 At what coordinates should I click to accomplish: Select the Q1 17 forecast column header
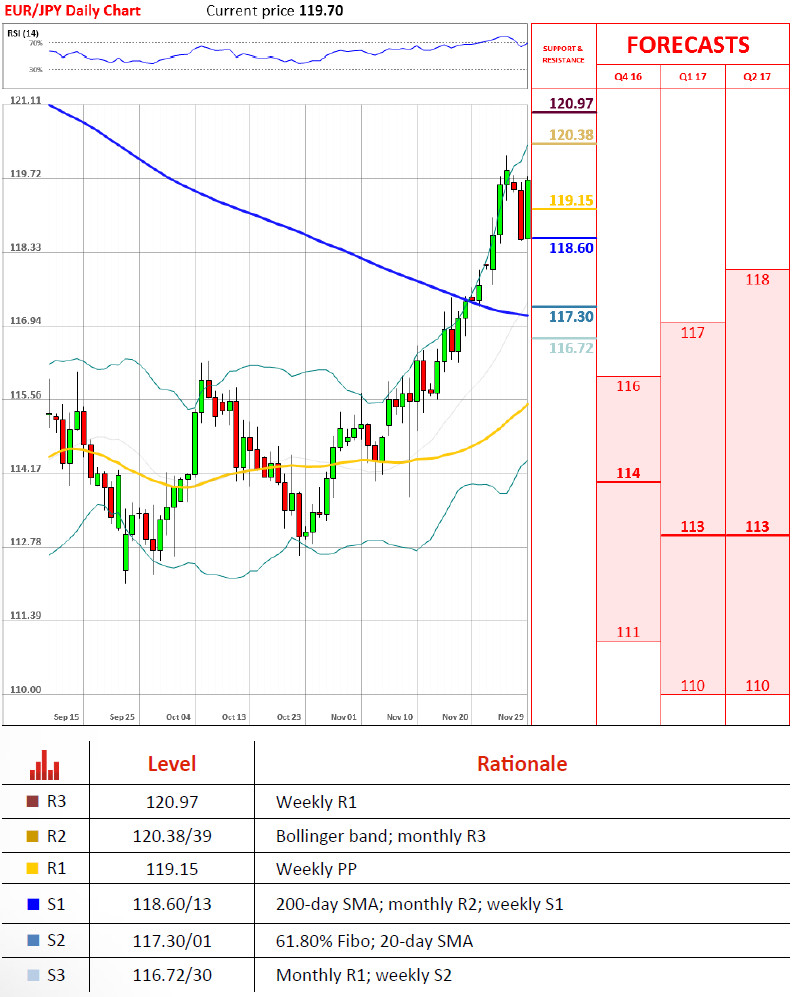[x=692, y=76]
